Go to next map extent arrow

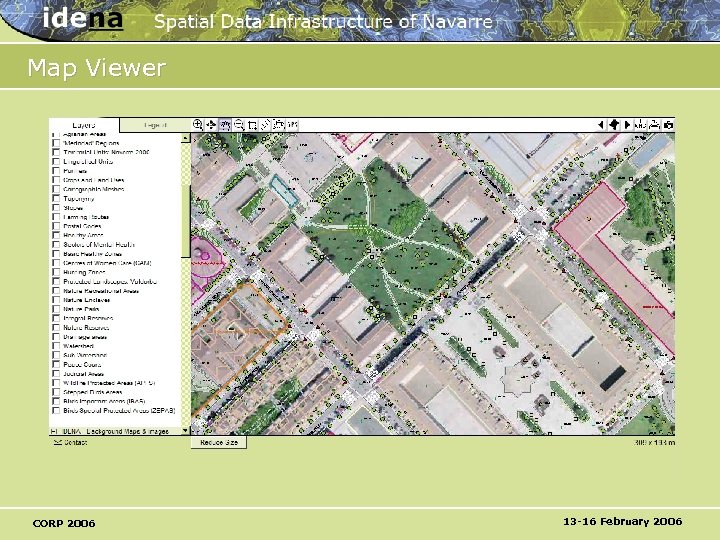pyautogui.click(x=627, y=125)
